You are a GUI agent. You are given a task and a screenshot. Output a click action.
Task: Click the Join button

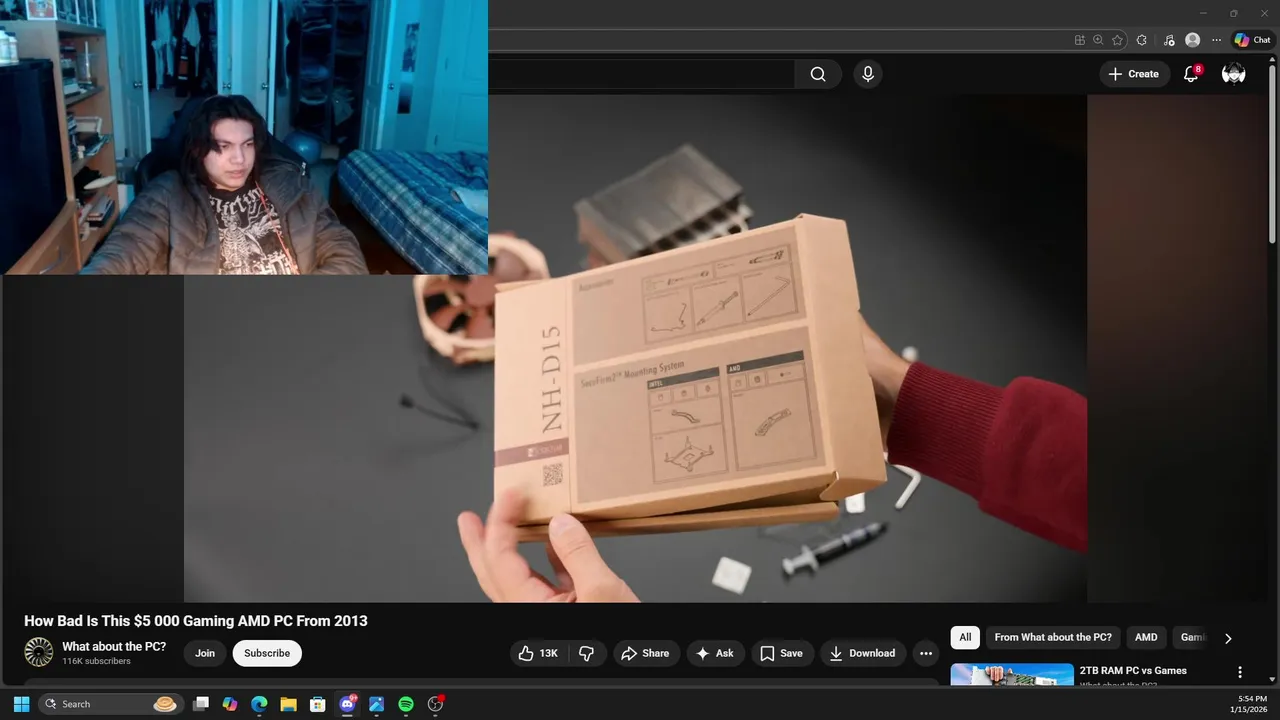coord(205,653)
